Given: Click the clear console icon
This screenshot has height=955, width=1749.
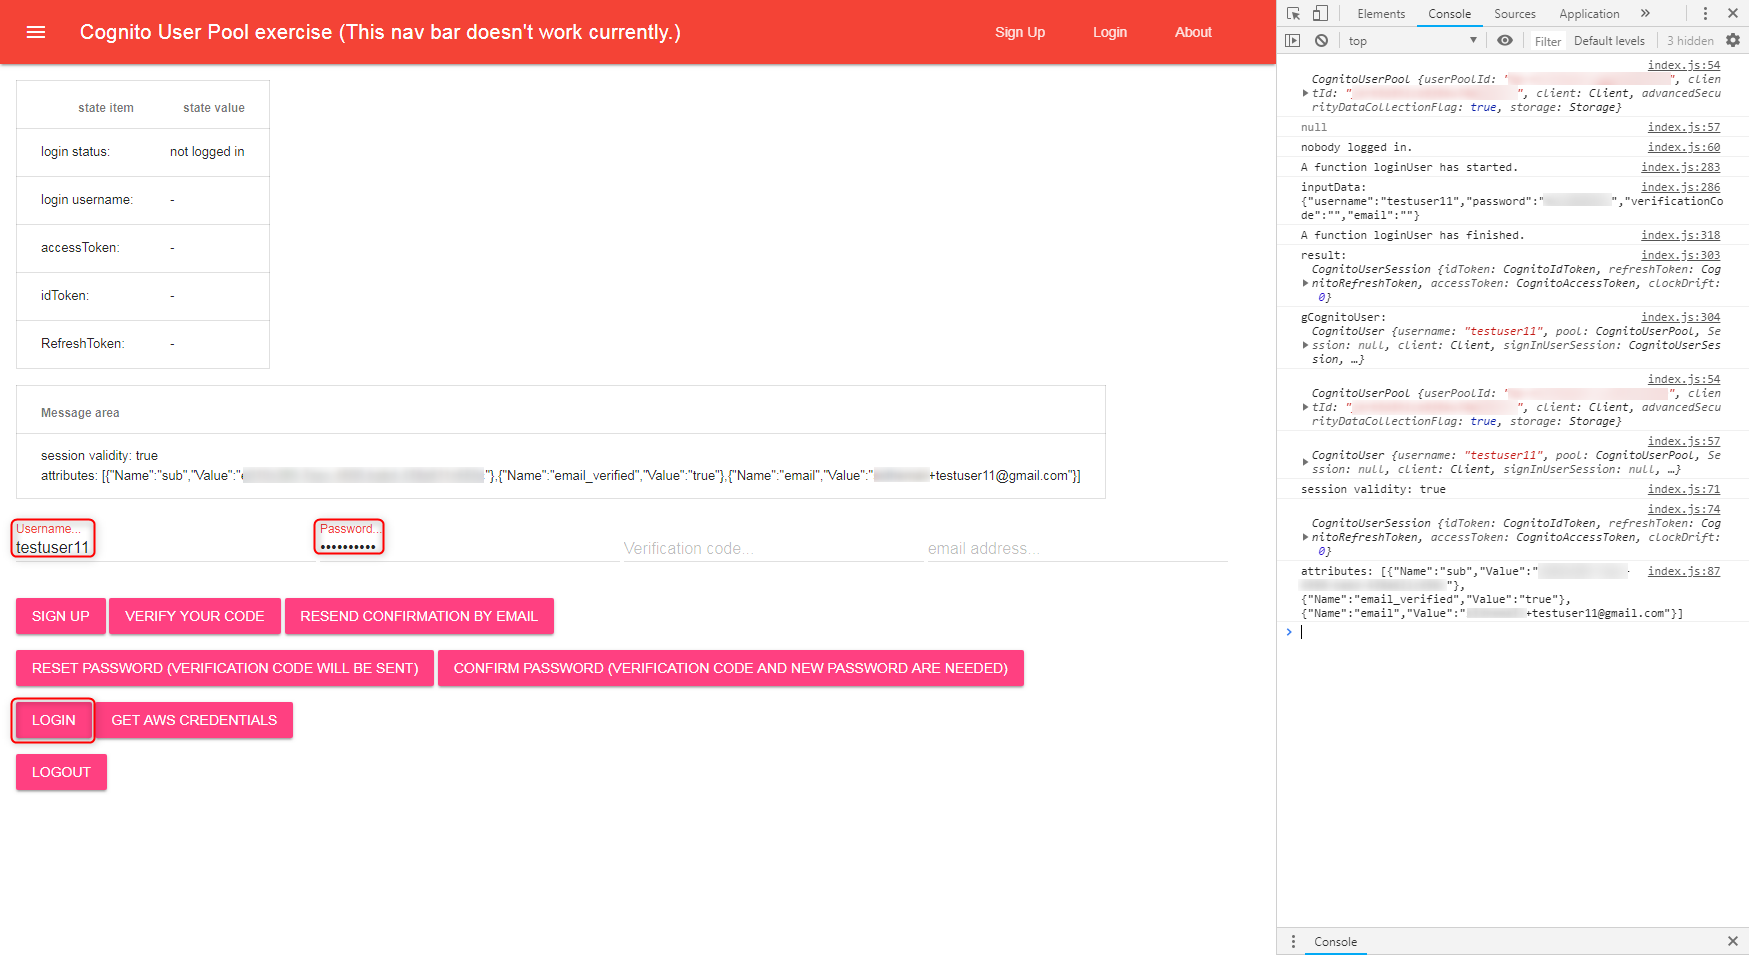Looking at the screenshot, I should (x=1322, y=40).
